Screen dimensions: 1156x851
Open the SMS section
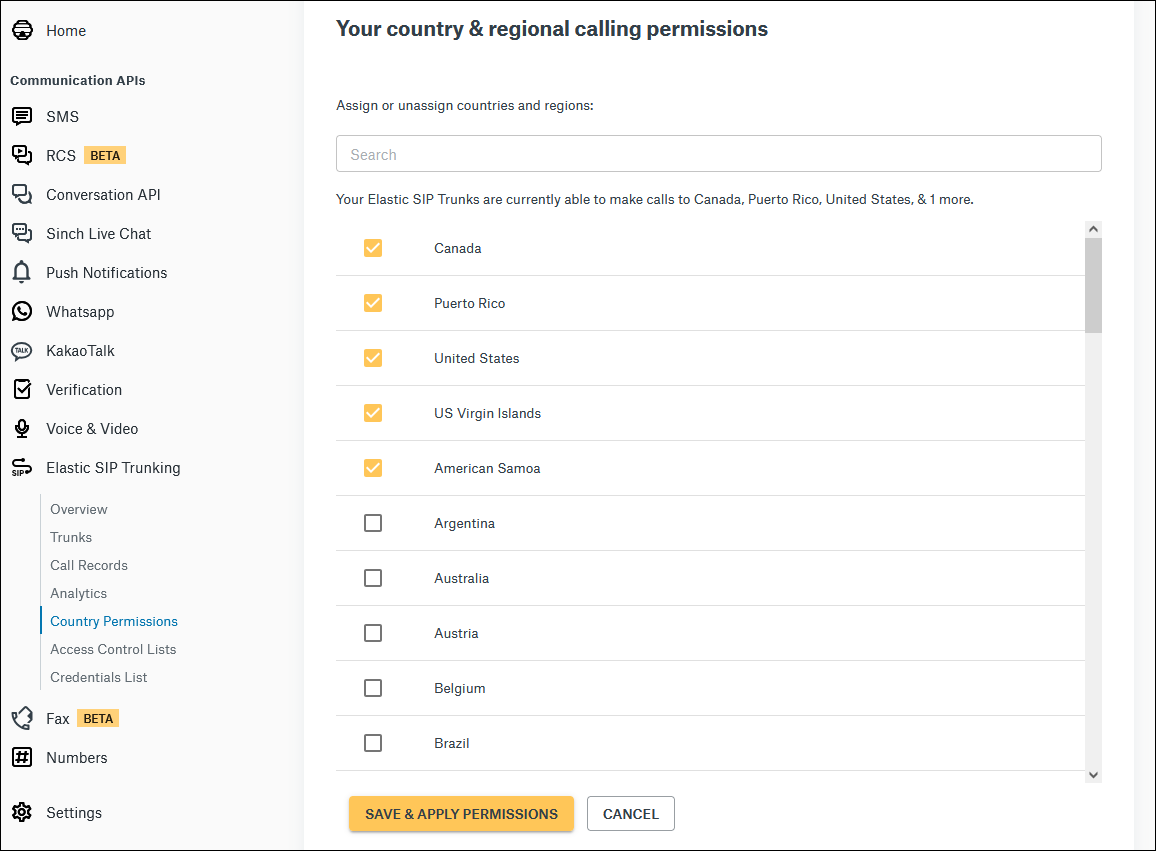[22, 116]
